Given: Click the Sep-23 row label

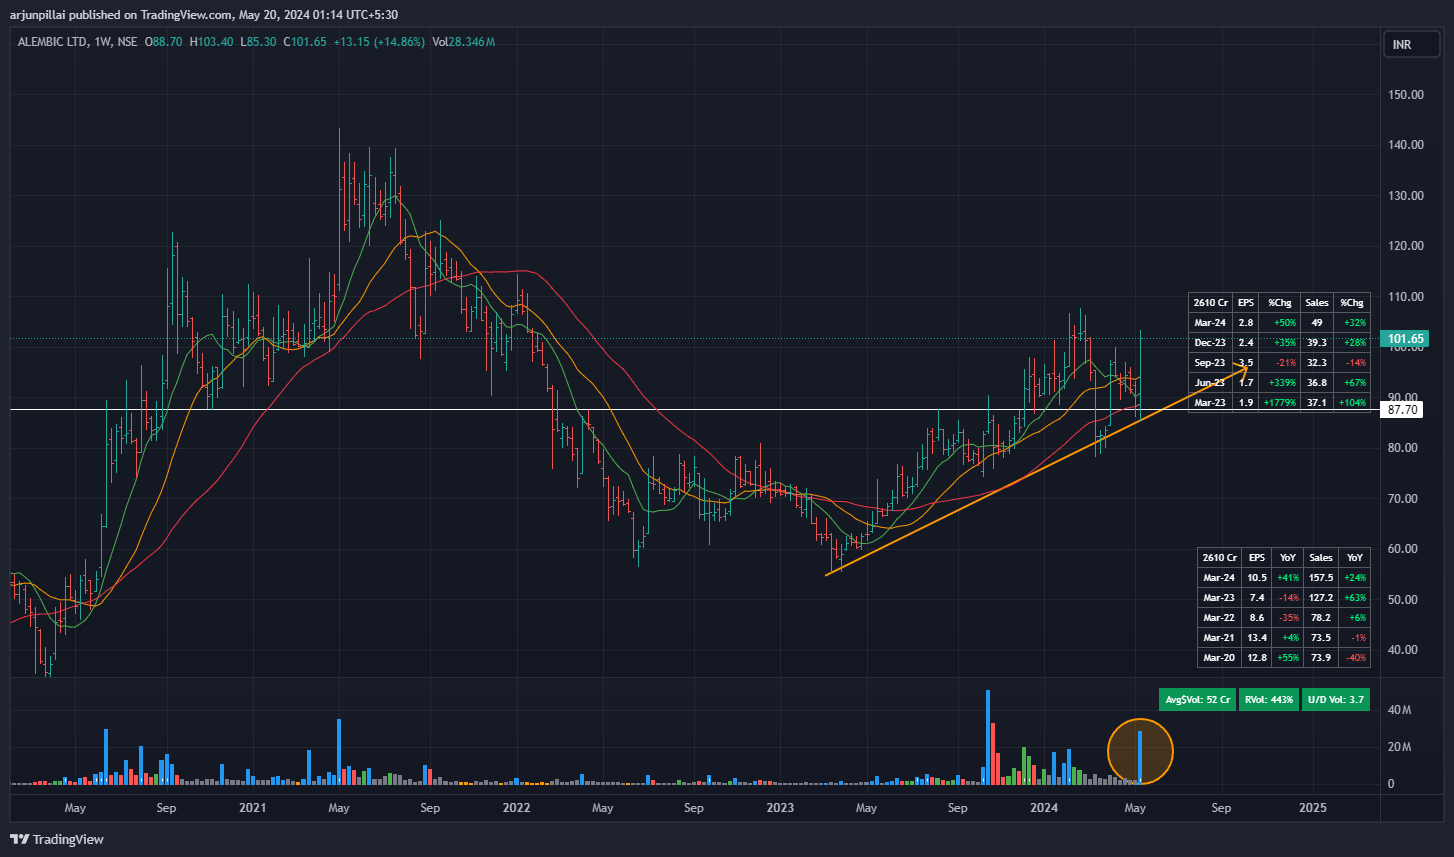Looking at the screenshot, I should click(x=1210, y=362).
